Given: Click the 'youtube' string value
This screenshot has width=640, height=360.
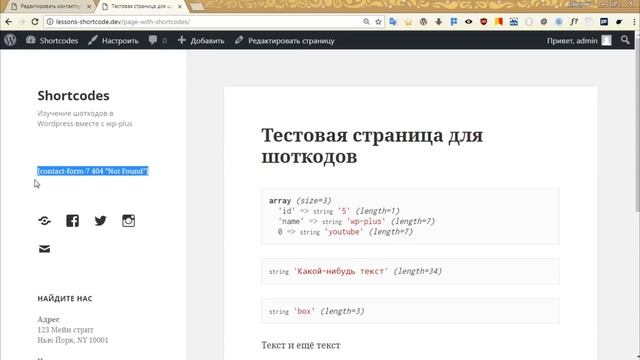Looking at the screenshot, I should click(344, 231).
